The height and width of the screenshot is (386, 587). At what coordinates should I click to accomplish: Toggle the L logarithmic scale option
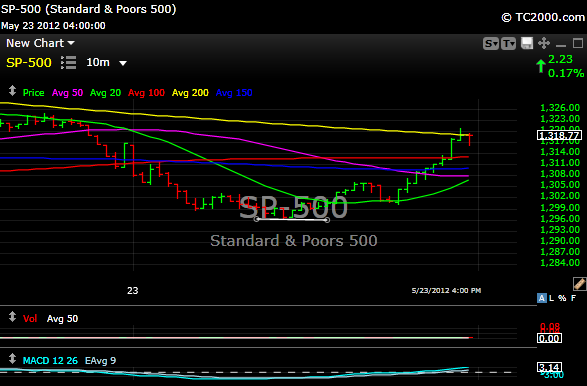coord(551,298)
